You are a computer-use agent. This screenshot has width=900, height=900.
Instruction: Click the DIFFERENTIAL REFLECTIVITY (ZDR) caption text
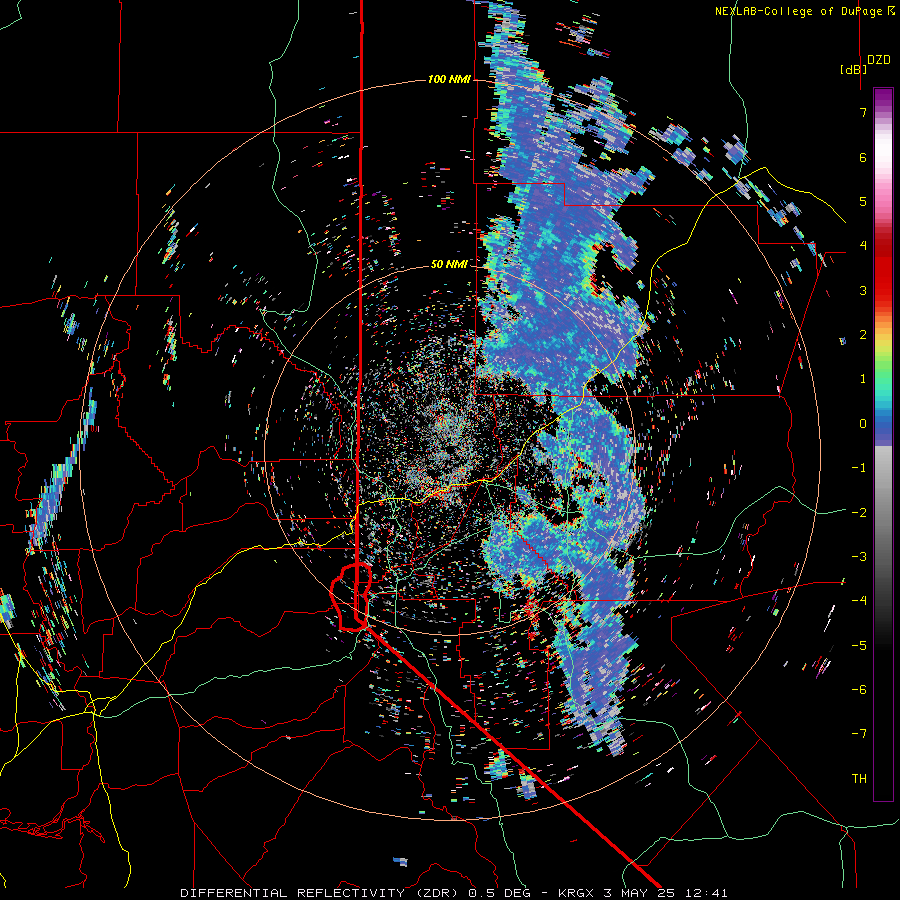[x=321, y=893]
